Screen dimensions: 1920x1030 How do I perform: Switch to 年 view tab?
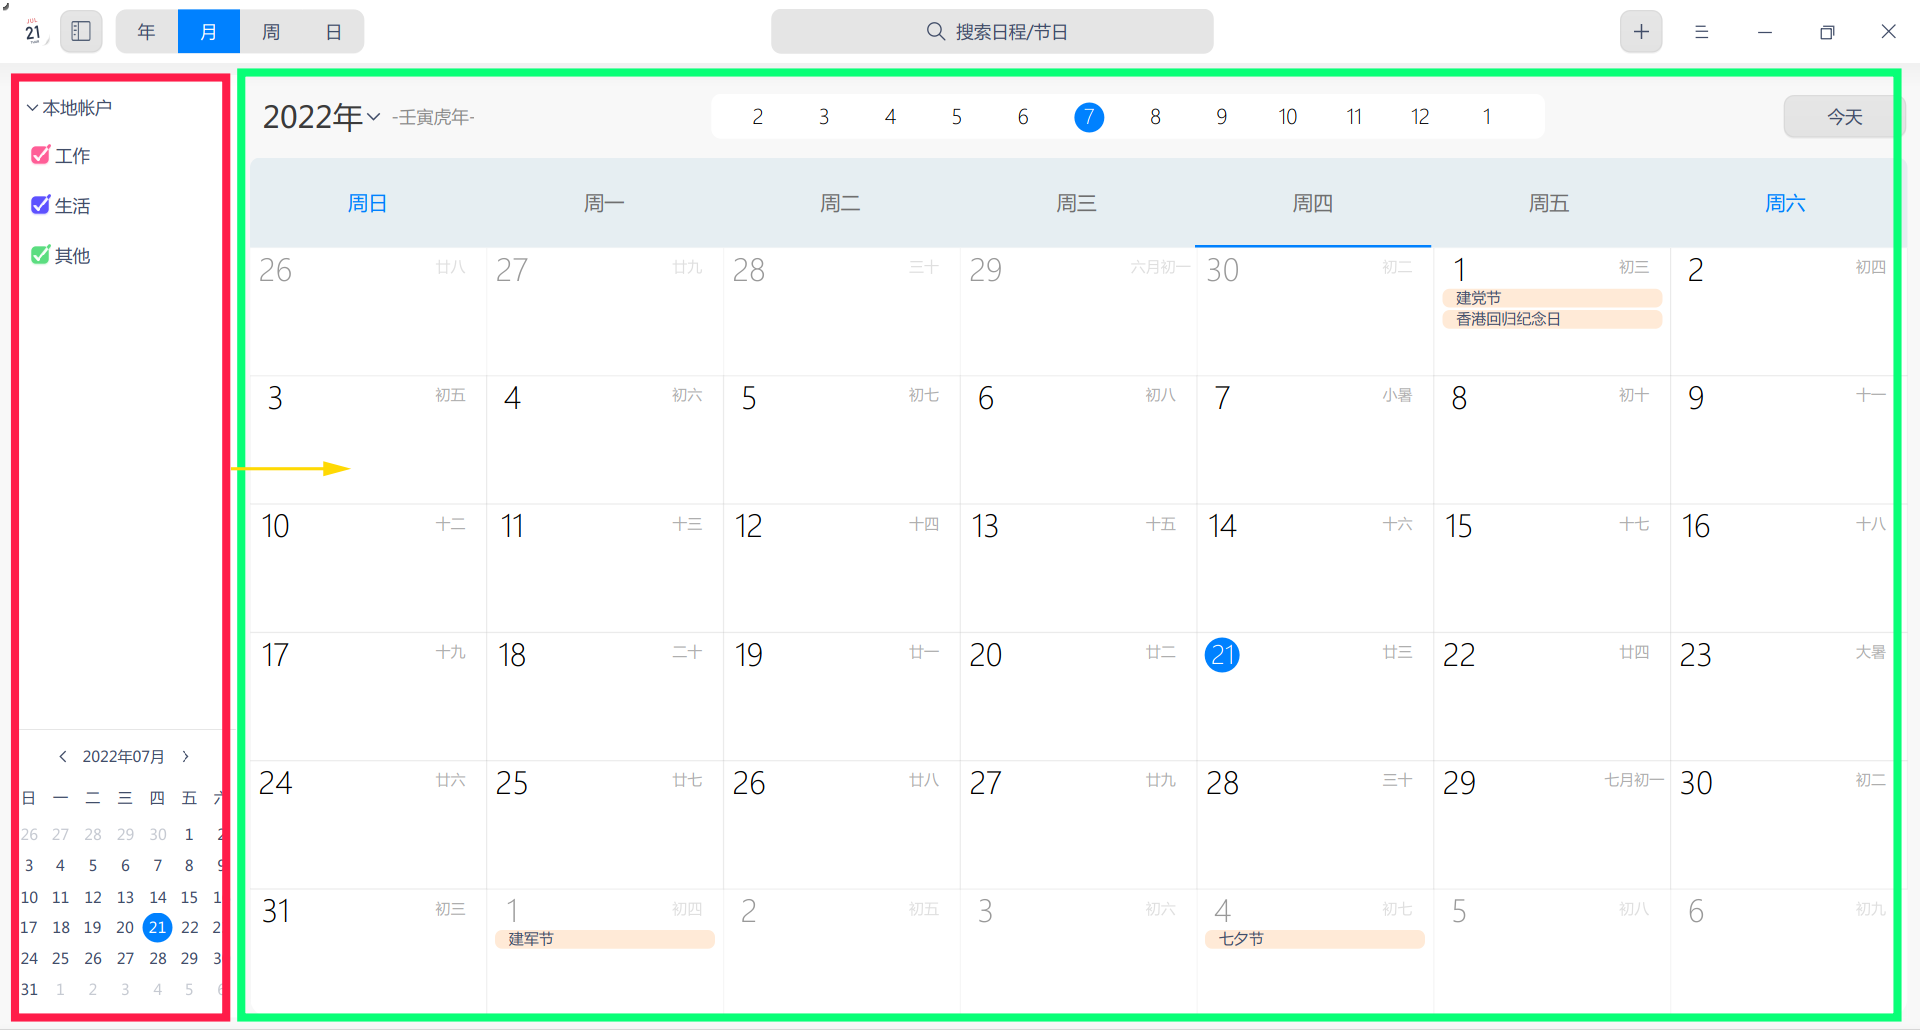pos(147,31)
